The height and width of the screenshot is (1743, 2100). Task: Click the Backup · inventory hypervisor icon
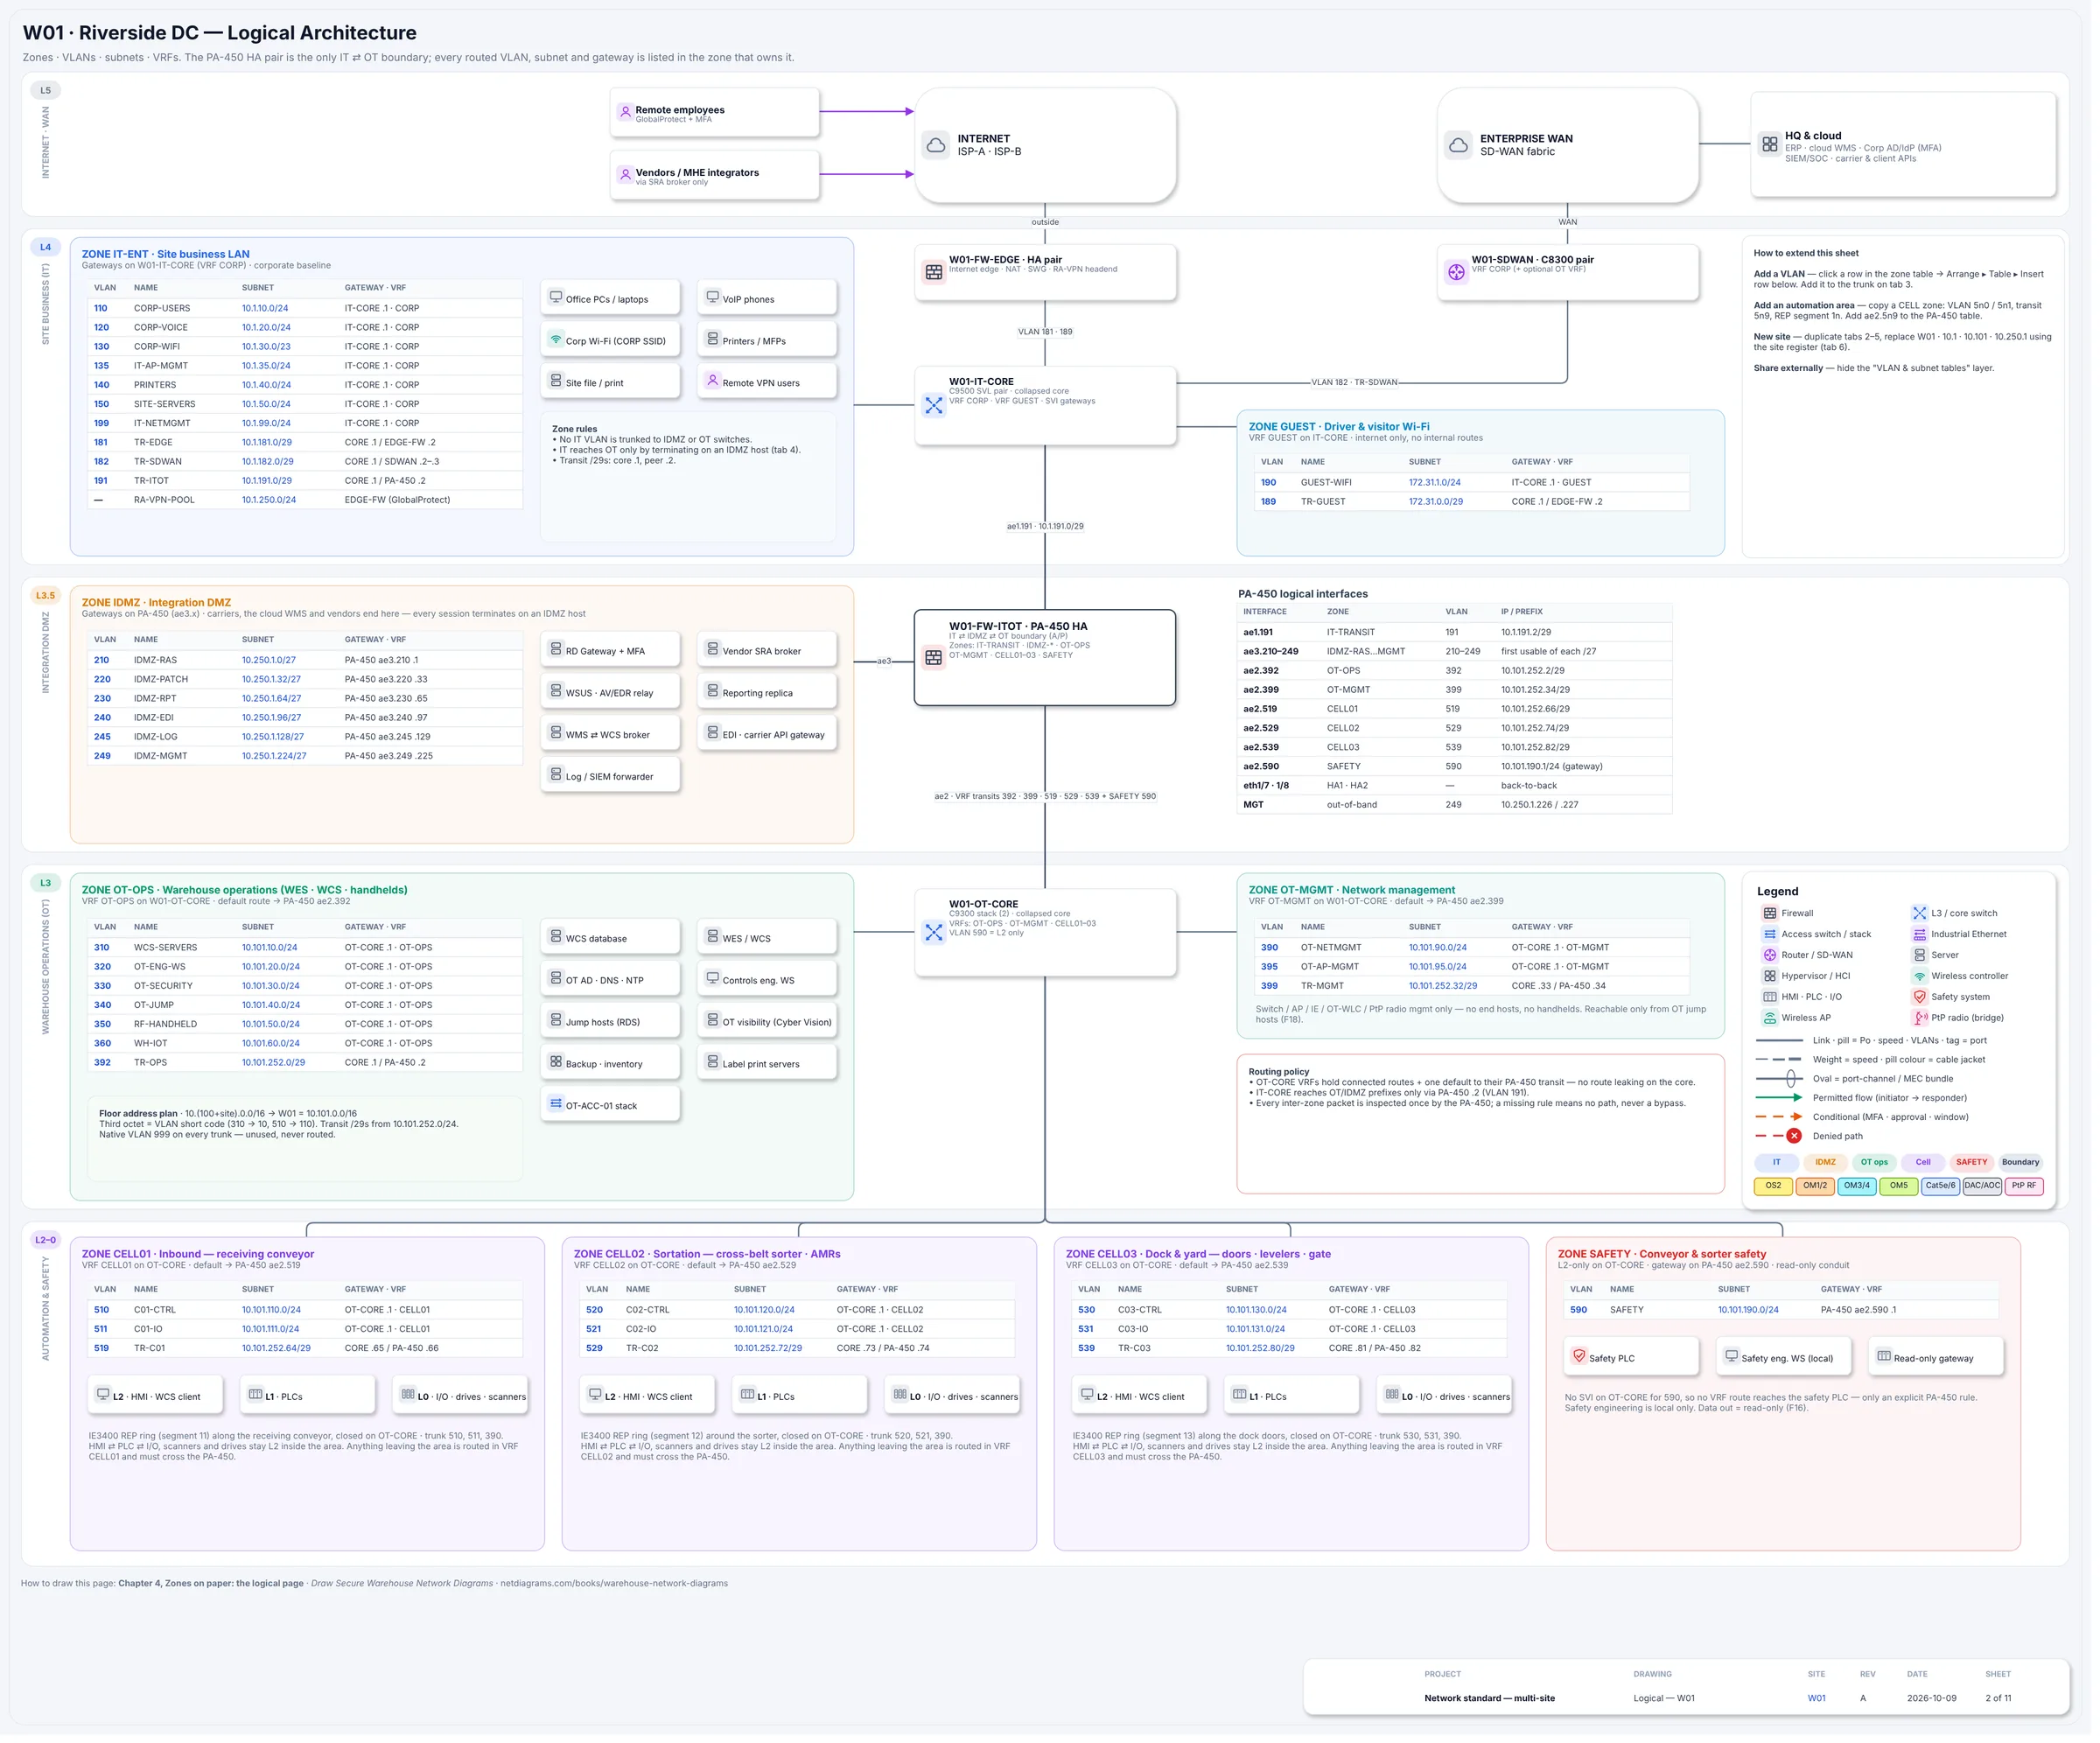556,1062
